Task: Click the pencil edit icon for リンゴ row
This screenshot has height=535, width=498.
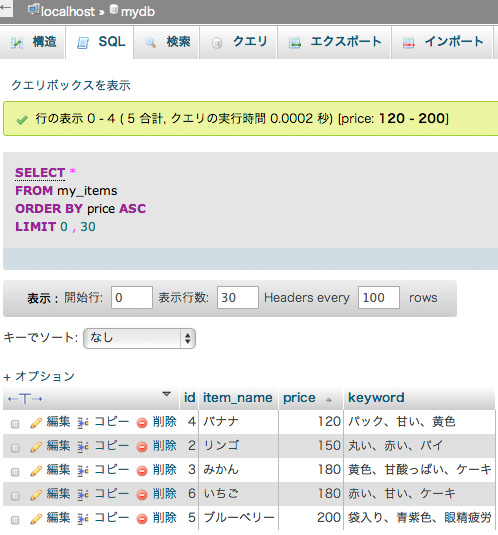Action: click(x=36, y=447)
